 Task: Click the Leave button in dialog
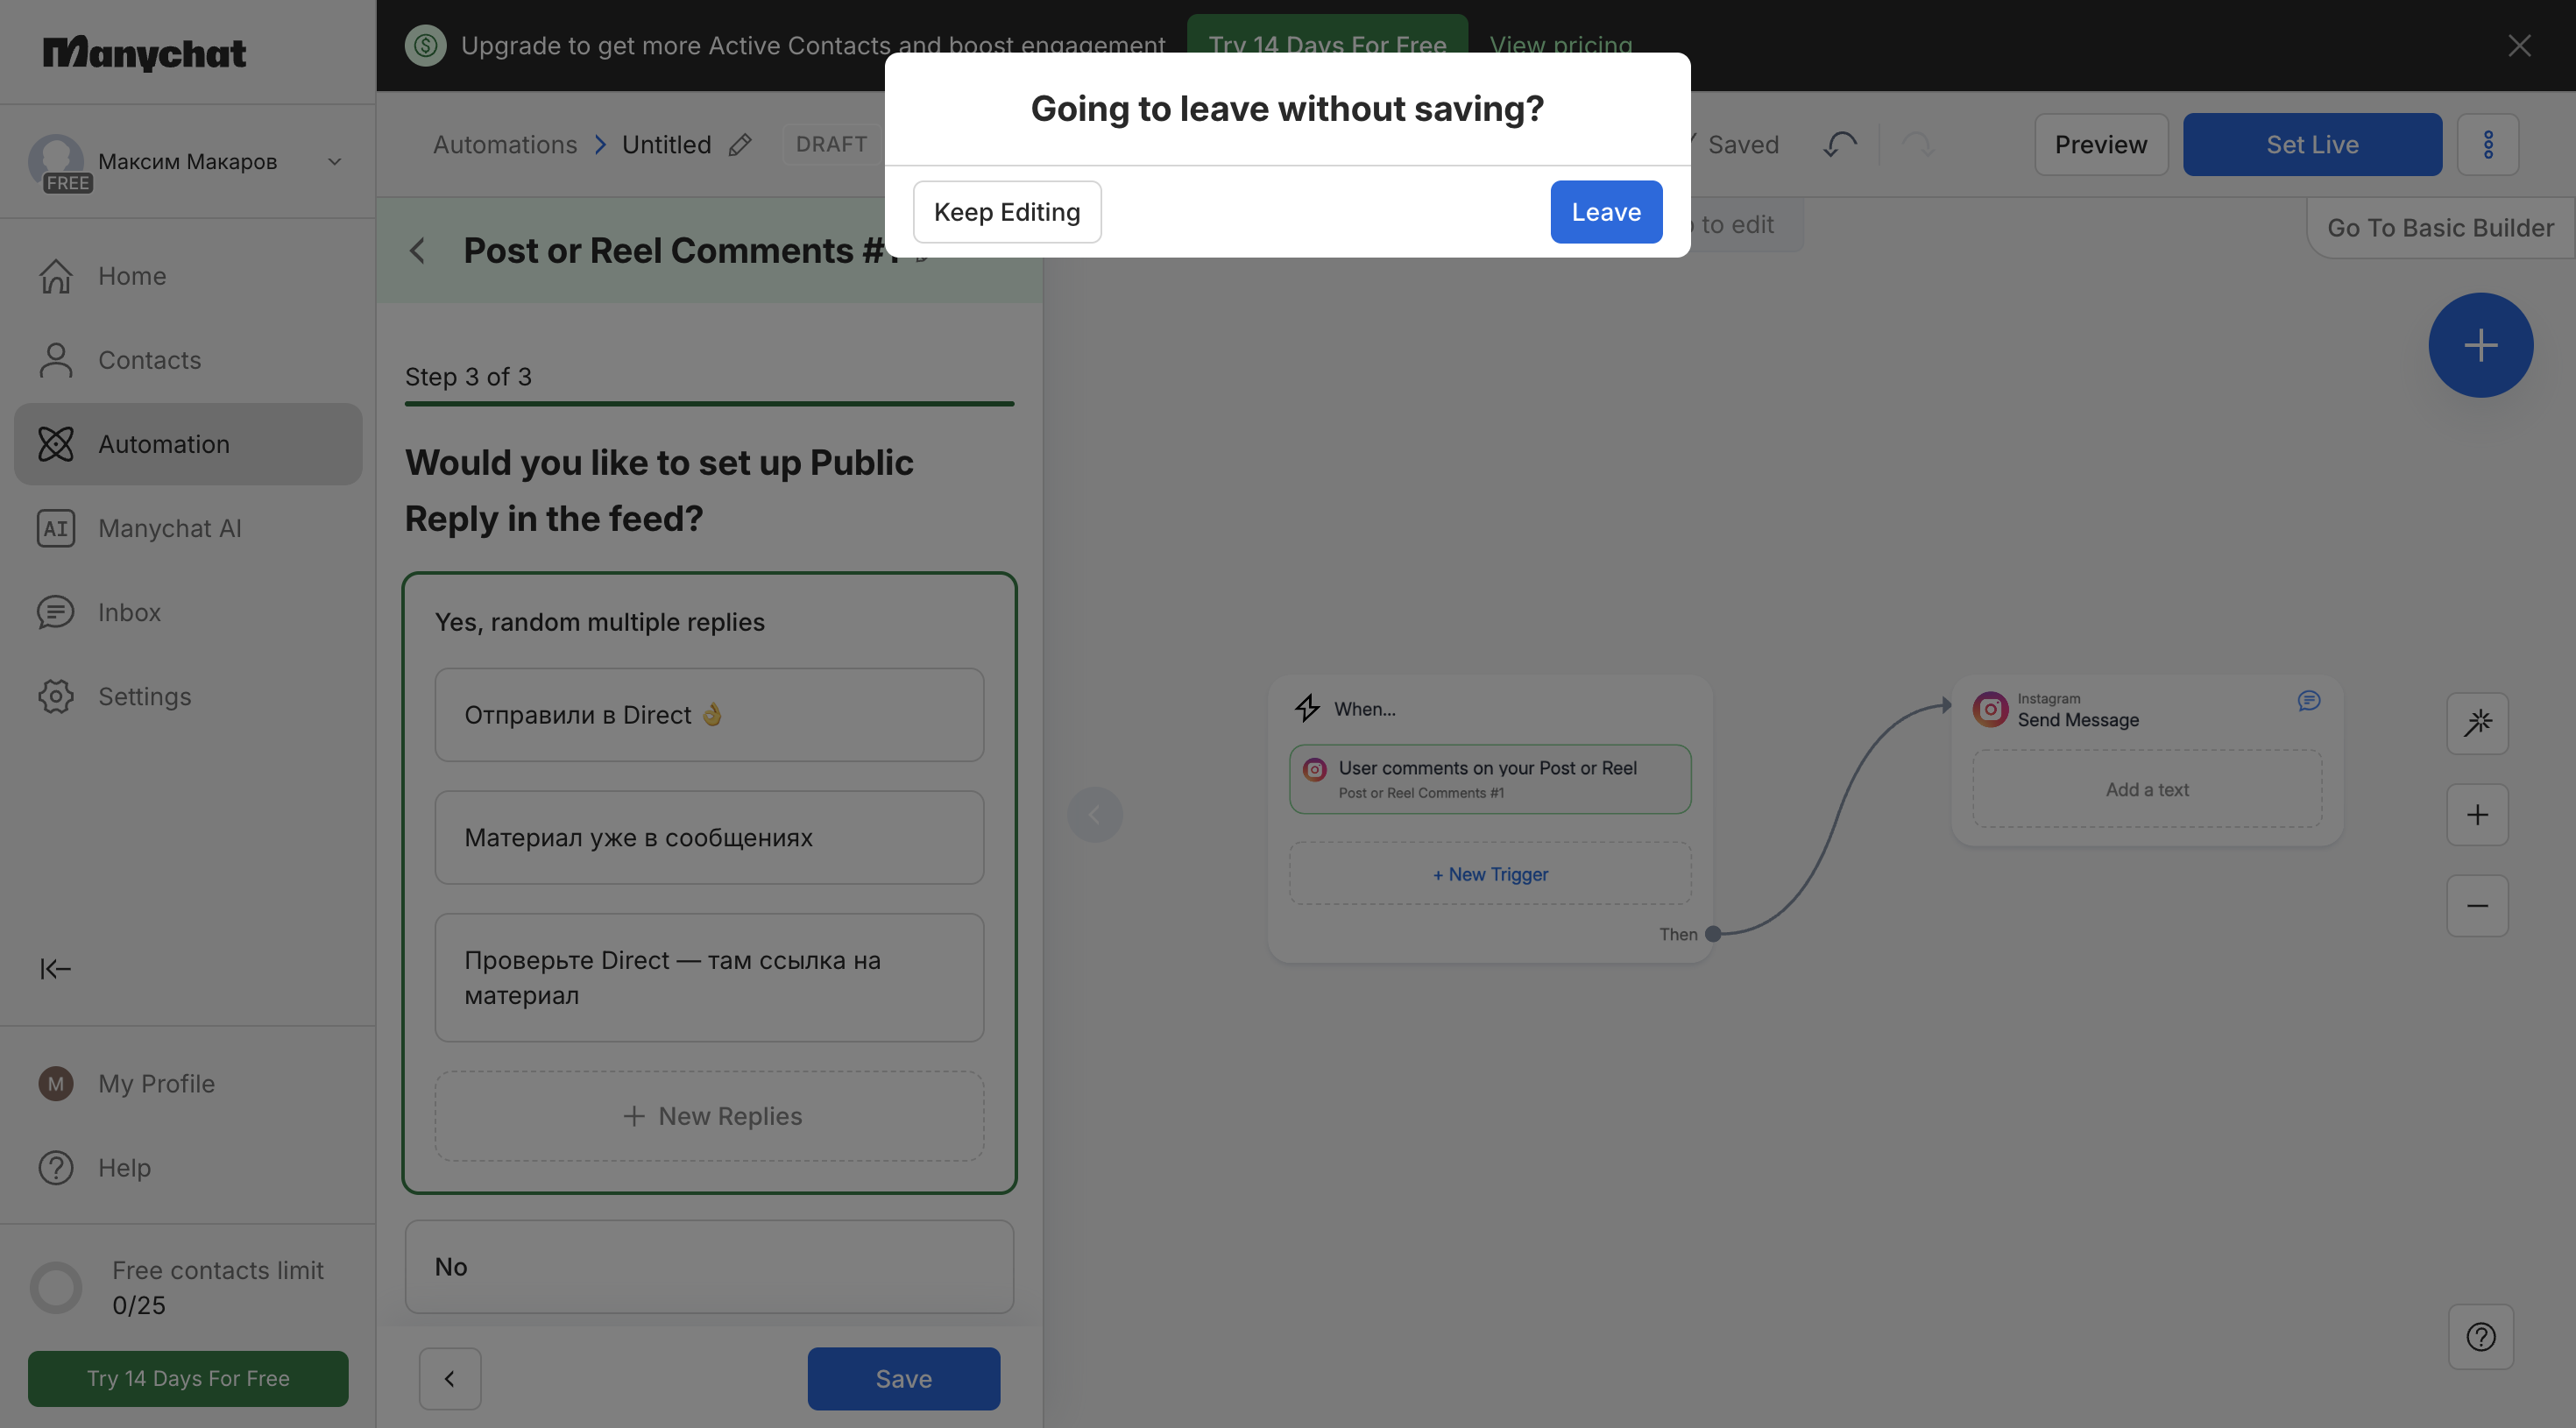(x=1606, y=212)
